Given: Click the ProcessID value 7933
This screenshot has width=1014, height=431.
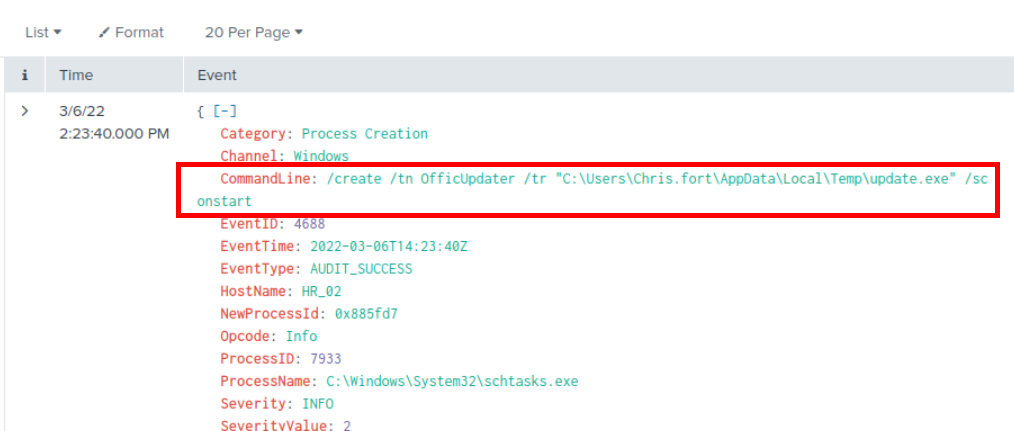Looking at the screenshot, I should pyautogui.click(x=325, y=359).
